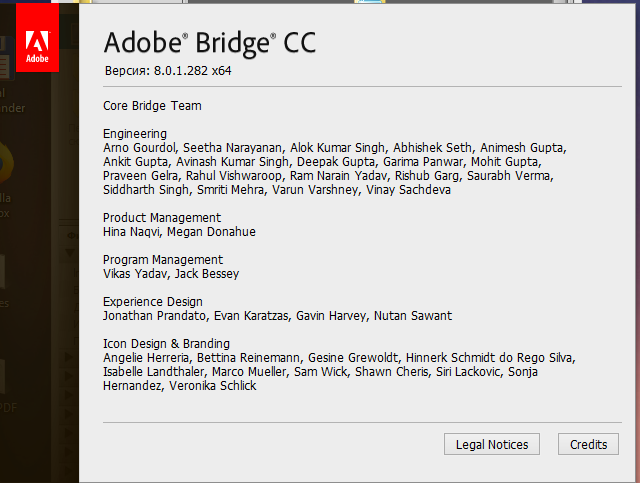This screenshot has height=483, width=640.
Task: Click the Core Bridge Team heading
Action: point(152,106)
